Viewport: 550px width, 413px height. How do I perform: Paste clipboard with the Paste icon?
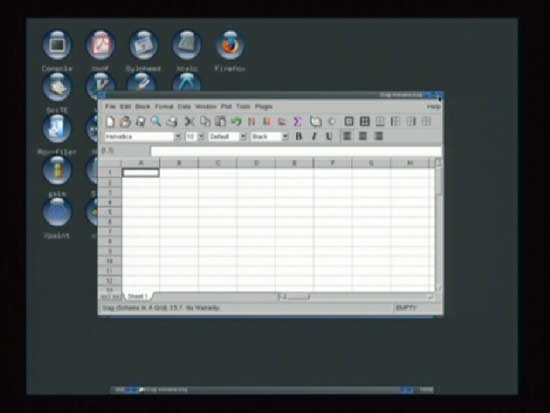(x=220, y=122)
